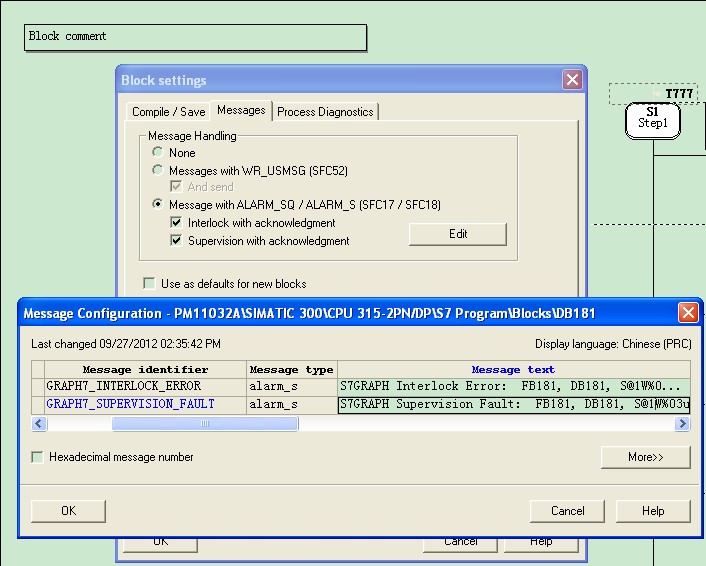This screenshot has height=566, width=706.
Task: Switch to the Messages tab
Action: click(x=241, y=110)
